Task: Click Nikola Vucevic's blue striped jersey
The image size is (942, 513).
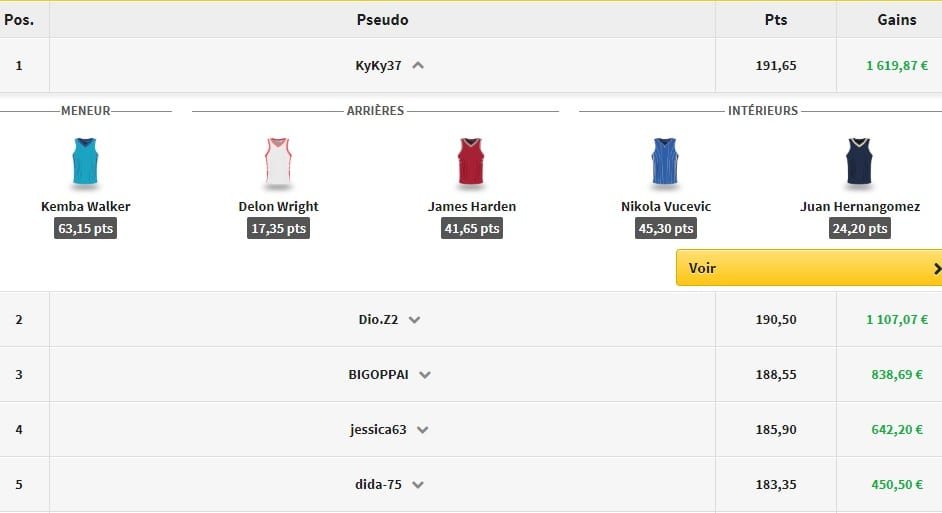Action: [665, 161]
